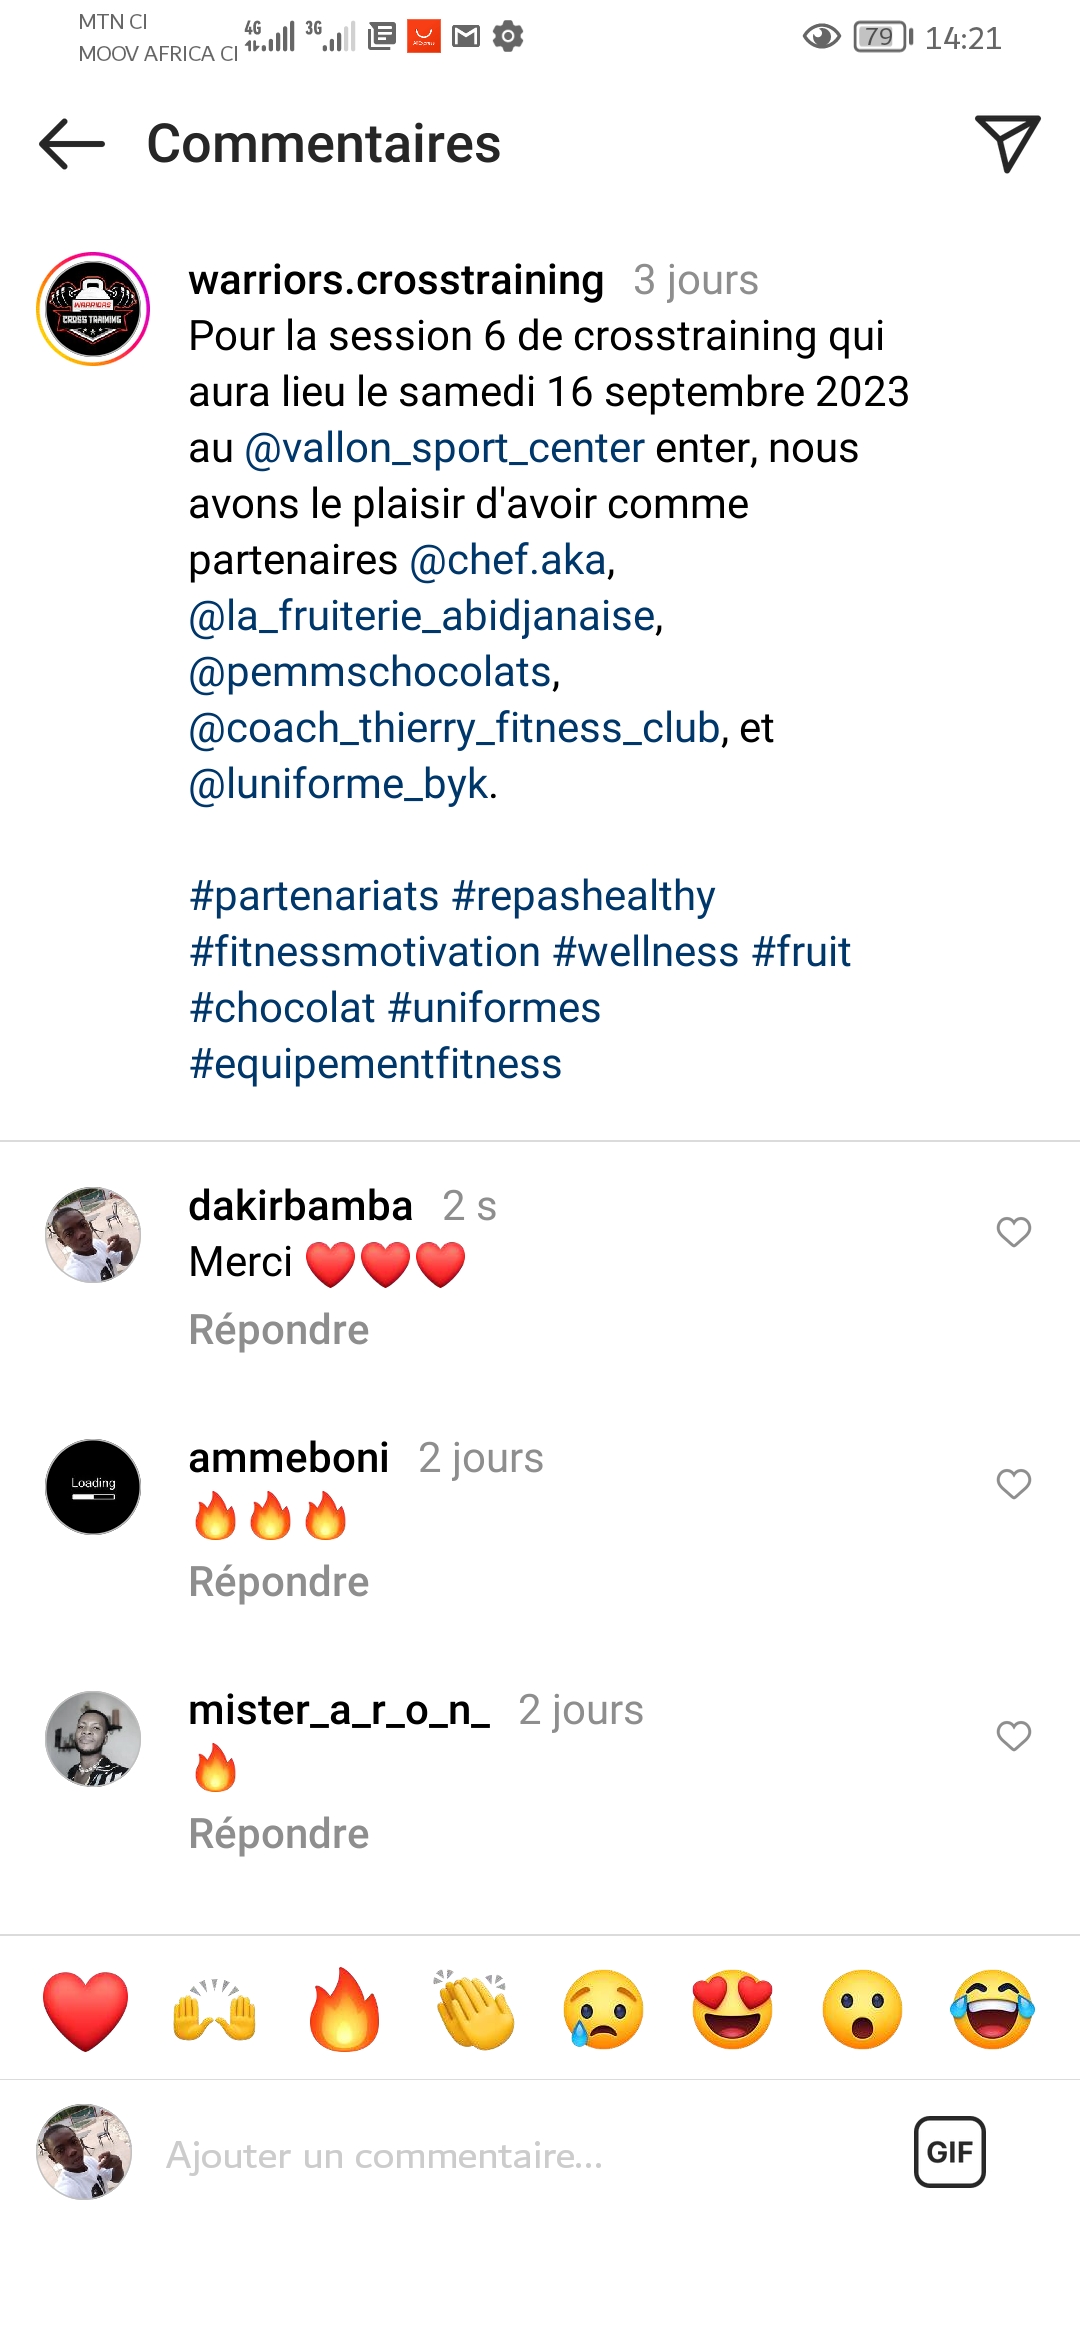Screen dimensions: 1080x2340
Task: Open the GIF picker button
Action: coord(949,2152)
